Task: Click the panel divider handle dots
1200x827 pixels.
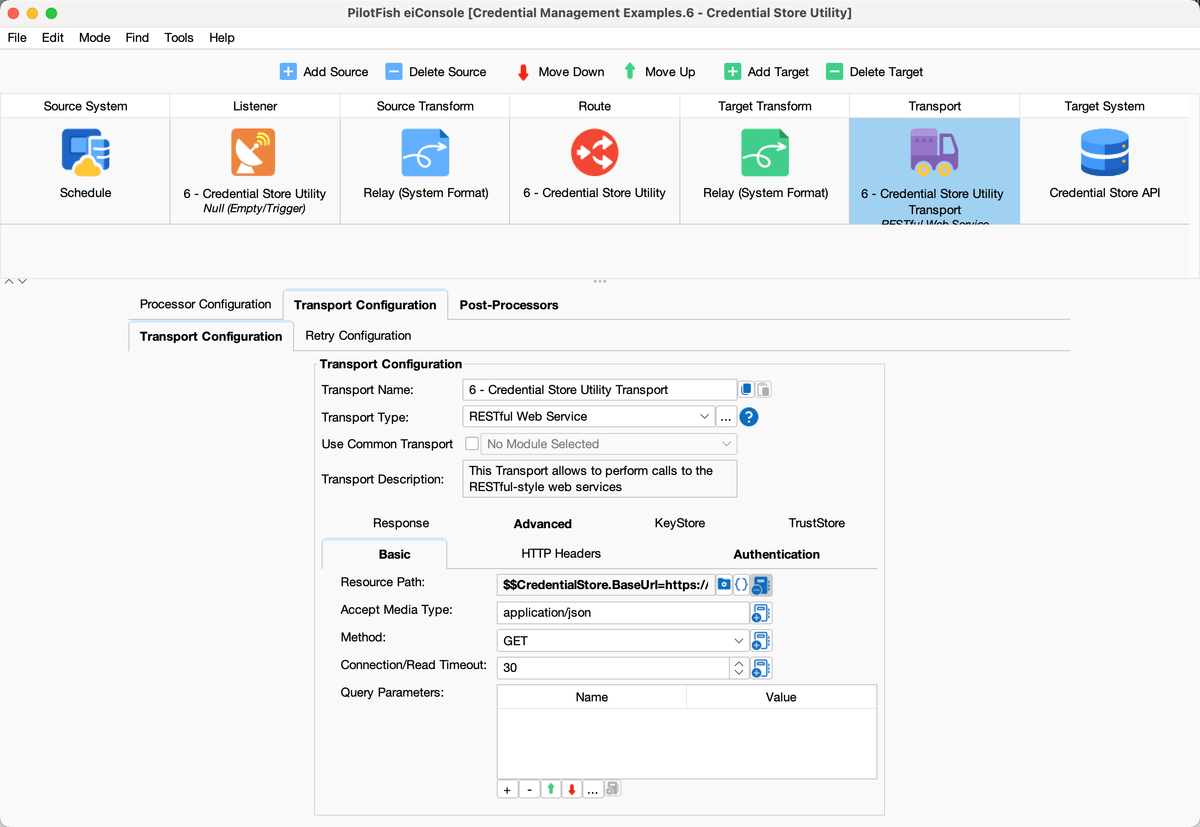Action: tap(600, 281)
